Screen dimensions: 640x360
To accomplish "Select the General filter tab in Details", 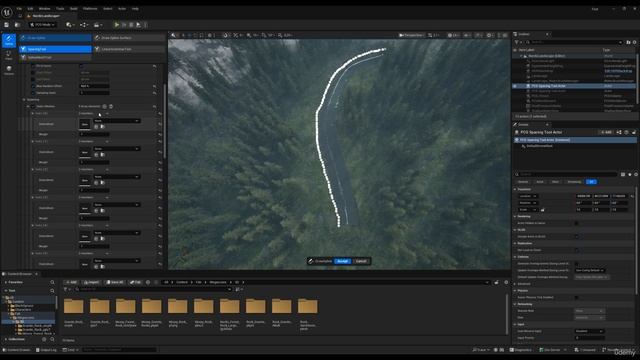I will click(523, 182).
